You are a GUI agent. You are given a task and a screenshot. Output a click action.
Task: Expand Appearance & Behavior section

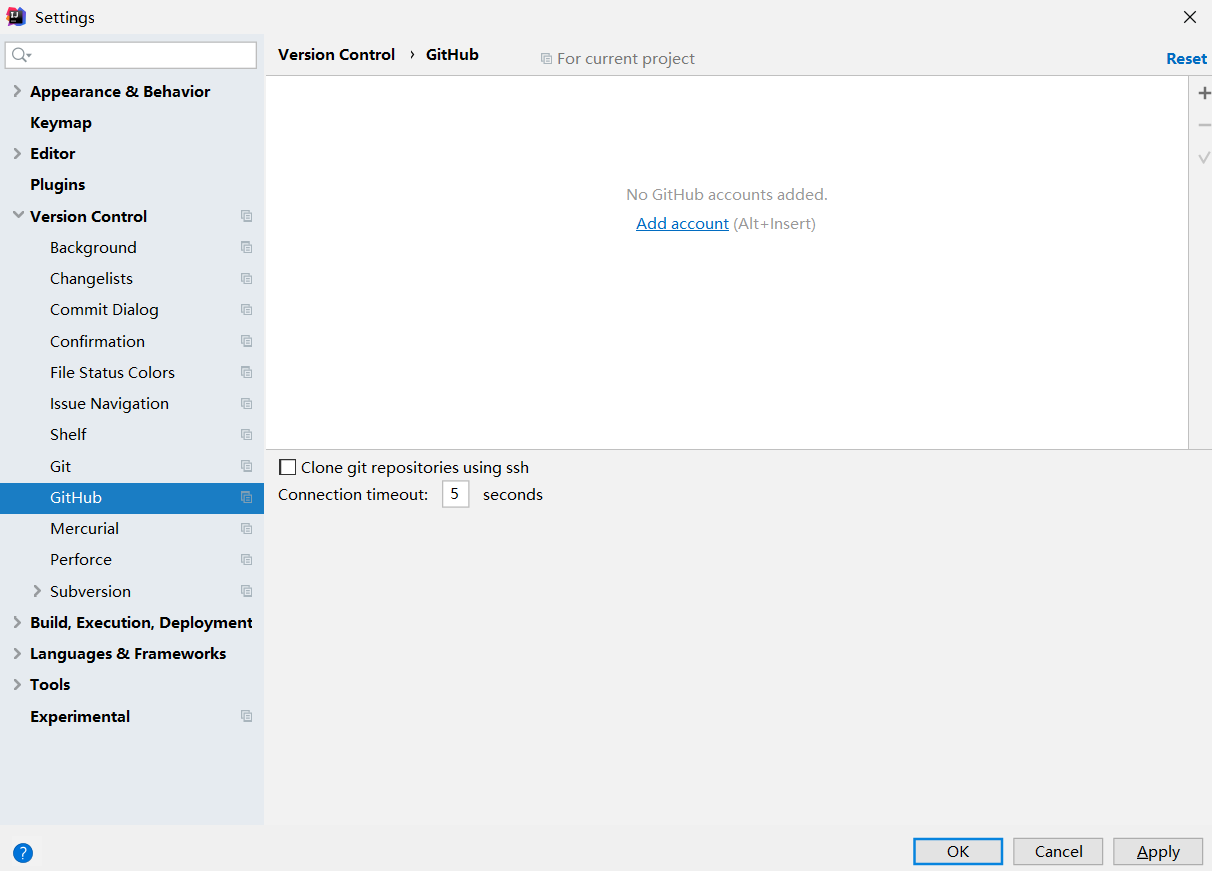click(17, 91)
